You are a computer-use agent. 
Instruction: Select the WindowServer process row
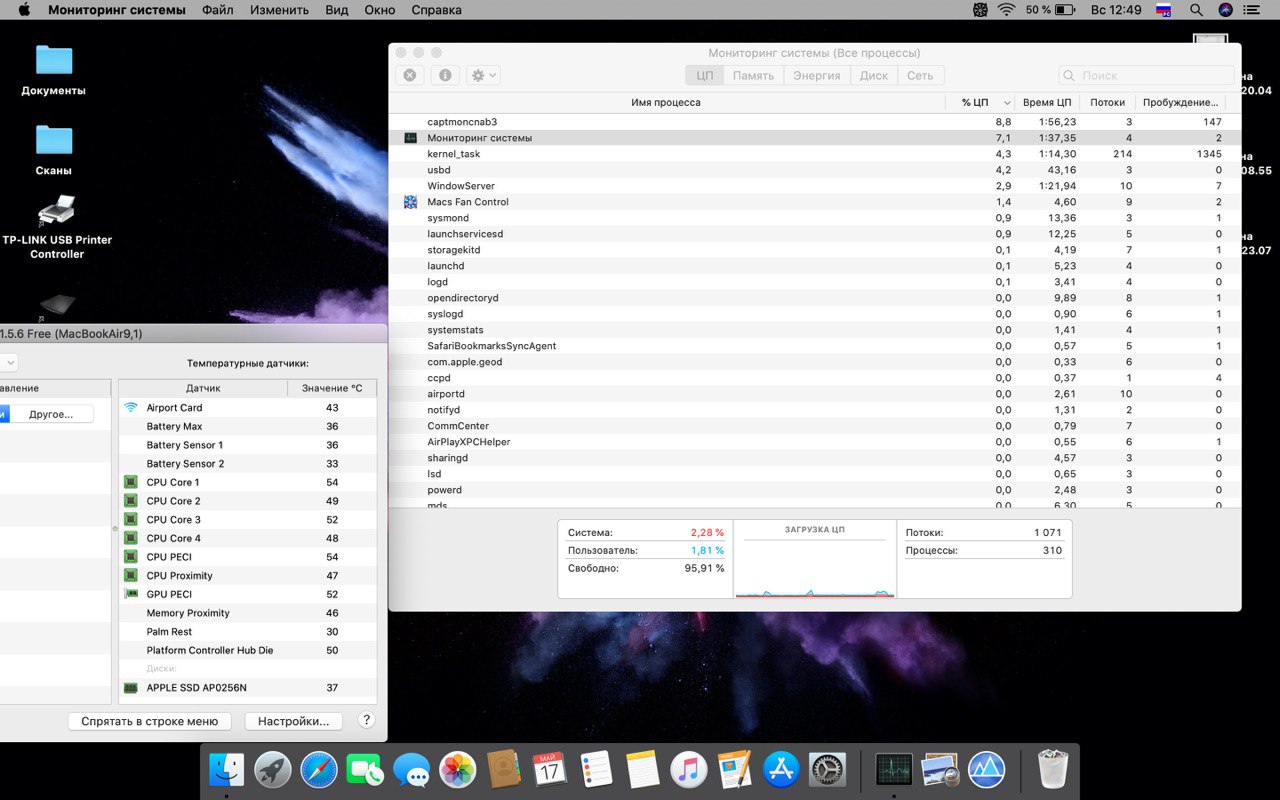[814, 186]
